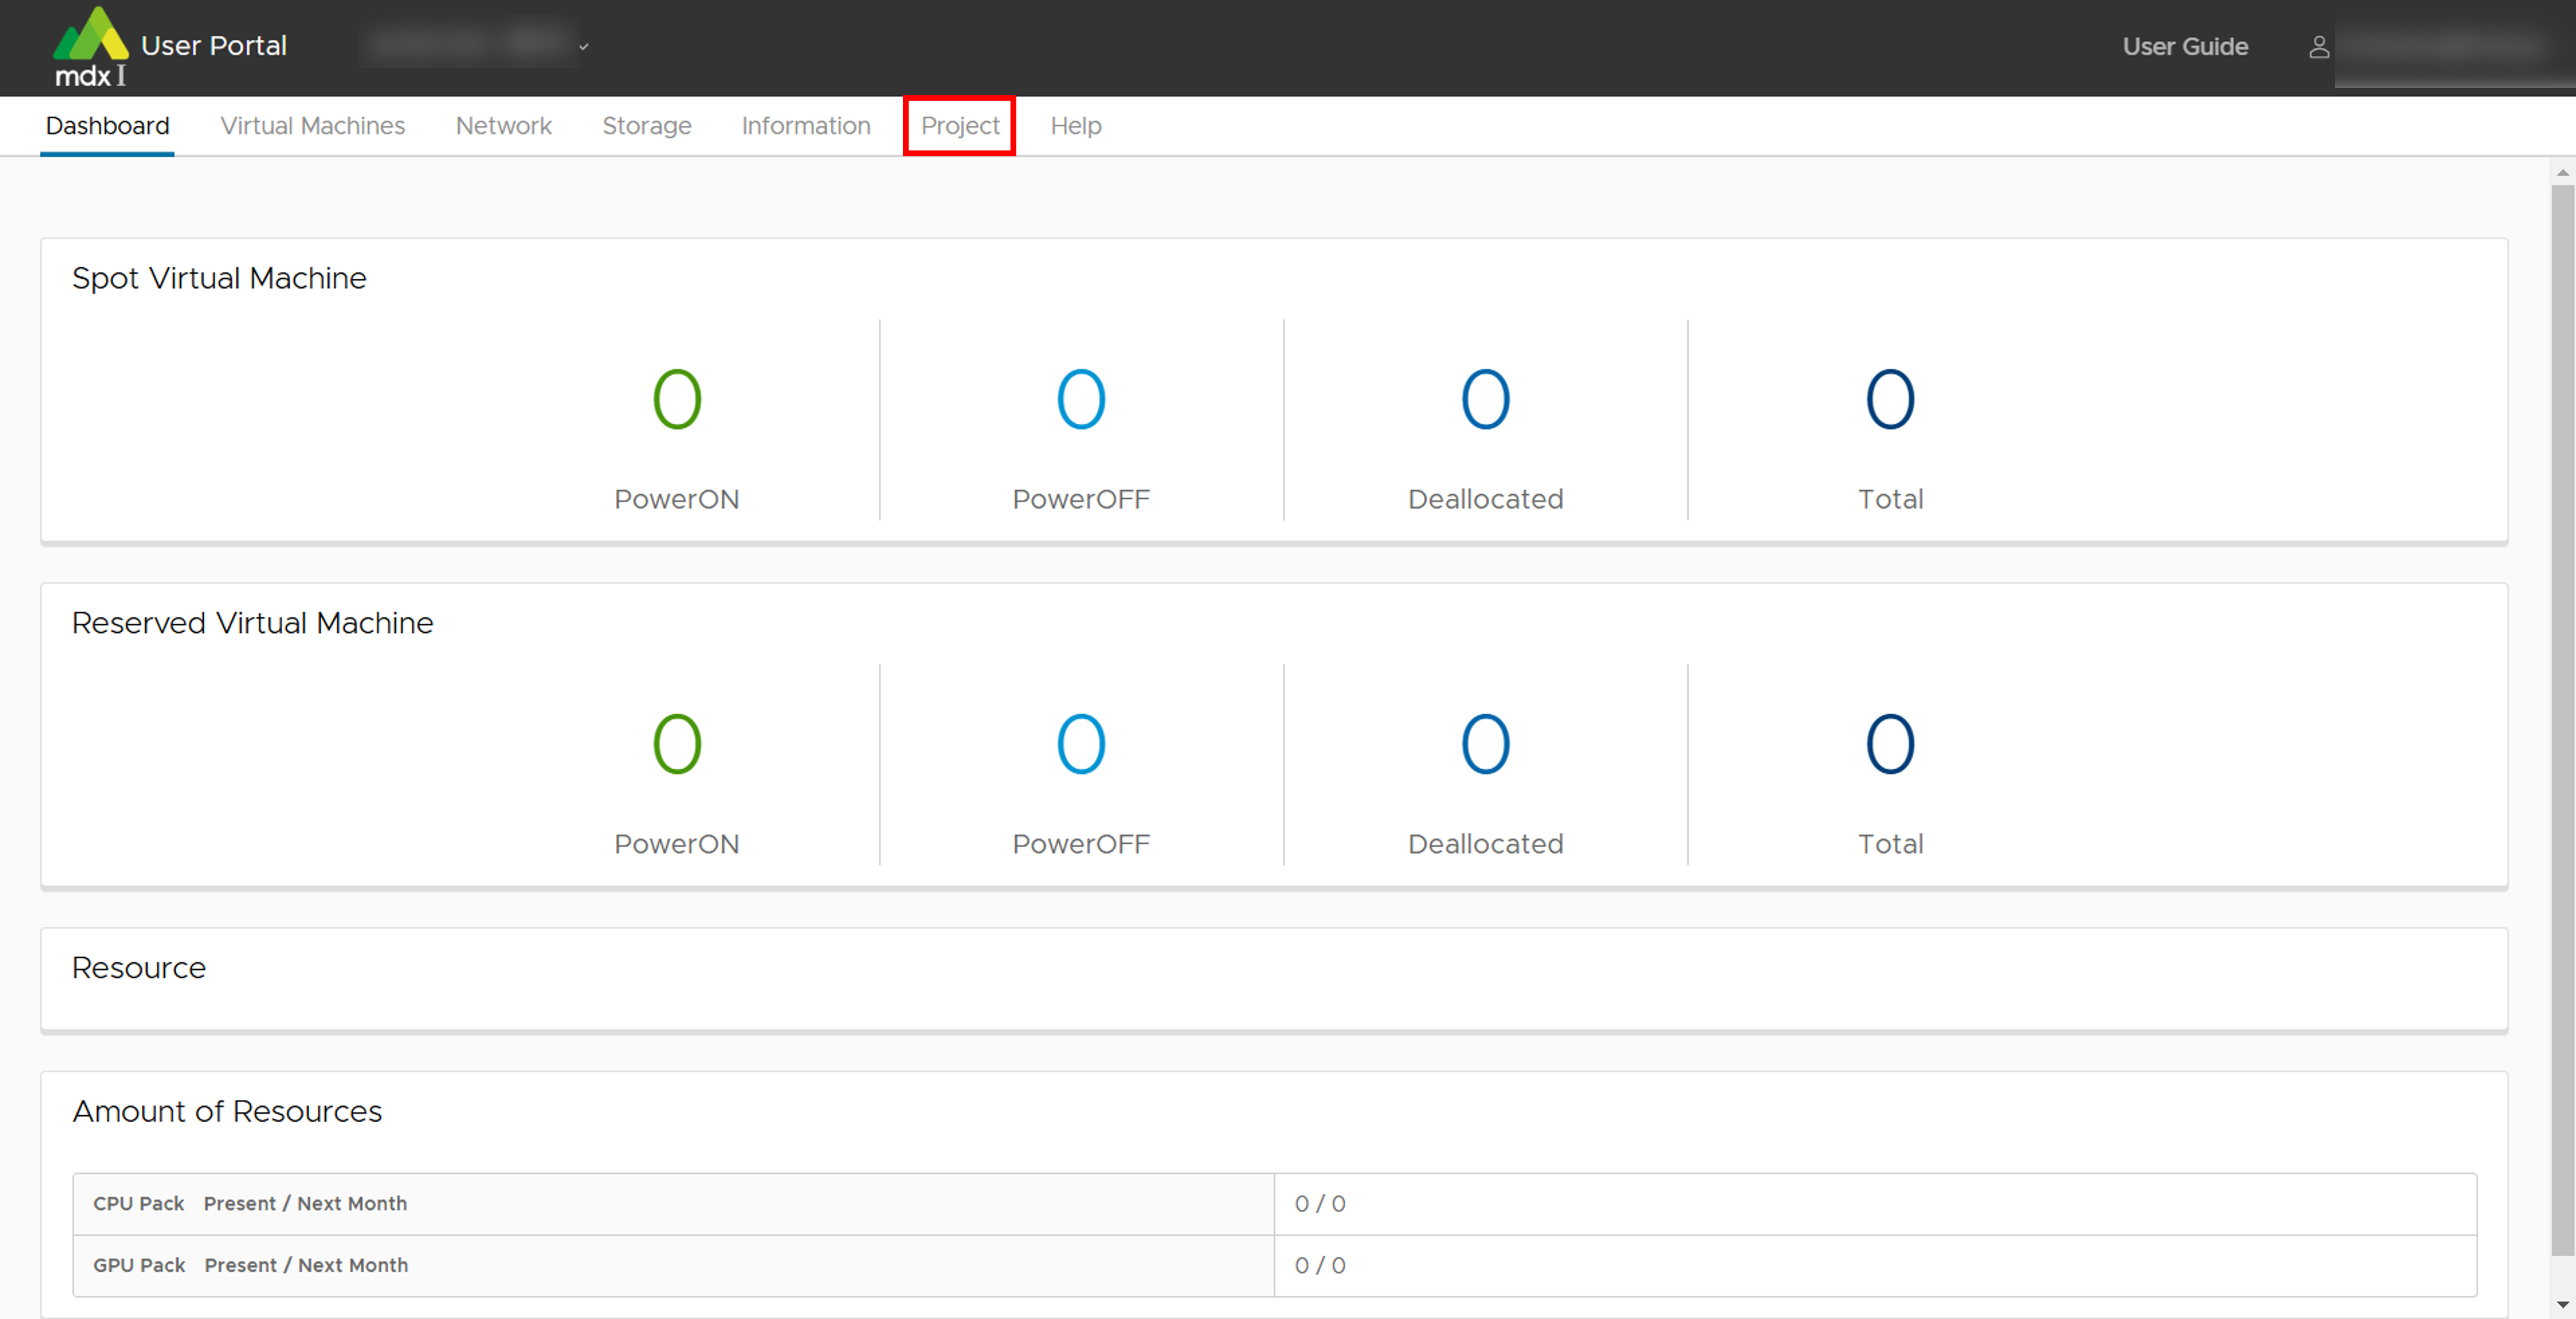Click Spot VM Deallocated count
2576x1319 pixels.
tap(1485, 399)
